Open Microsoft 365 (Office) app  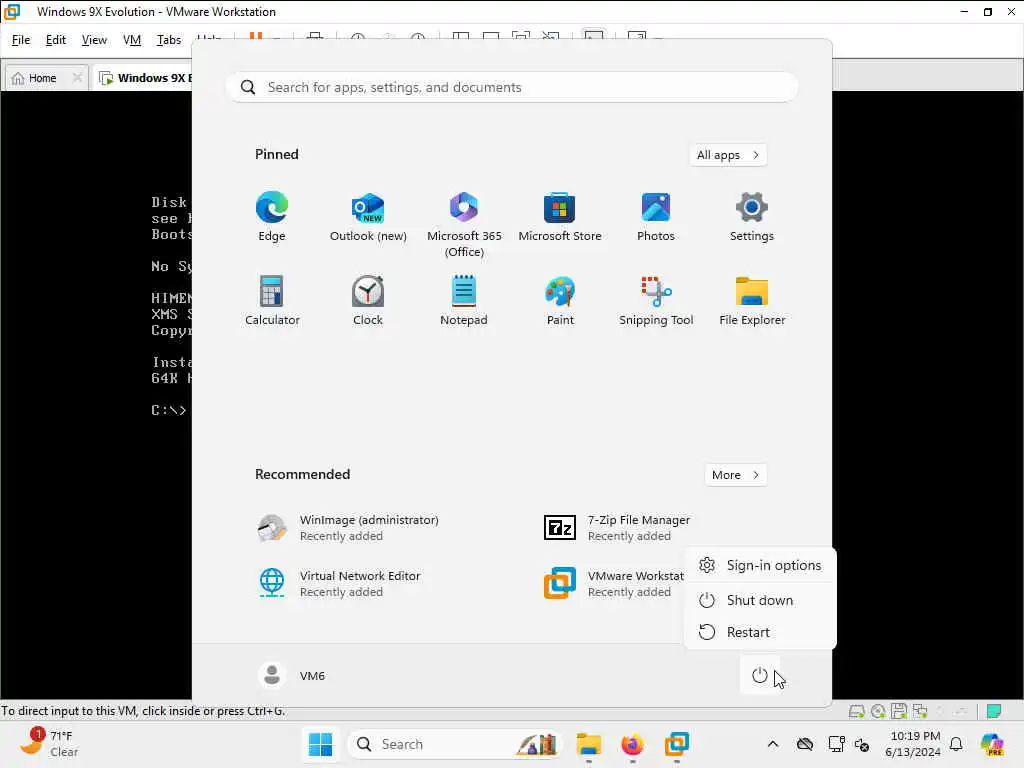pos(464,225)
